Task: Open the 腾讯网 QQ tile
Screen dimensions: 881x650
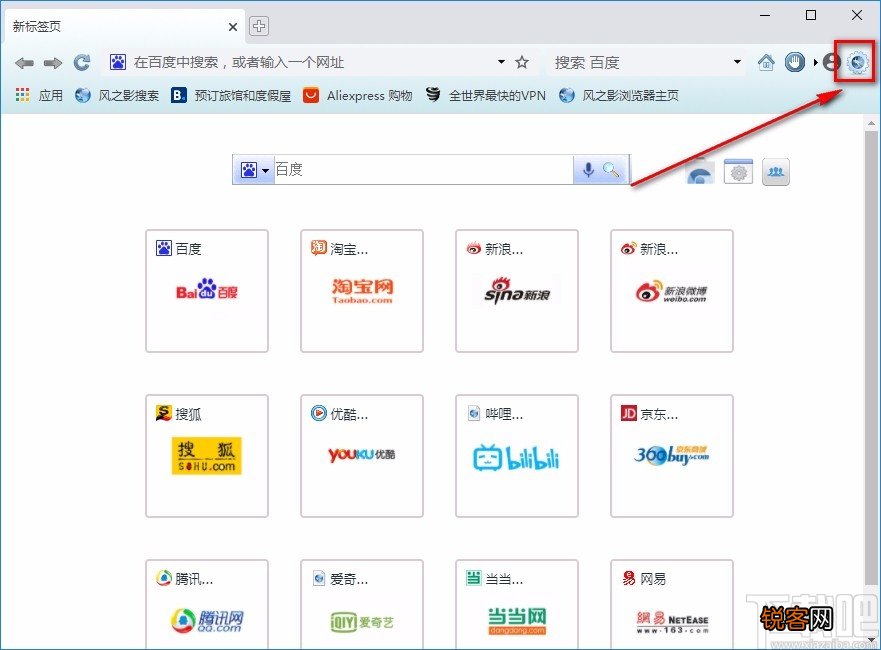Action: pyautogui.click(x=207, y=604)
